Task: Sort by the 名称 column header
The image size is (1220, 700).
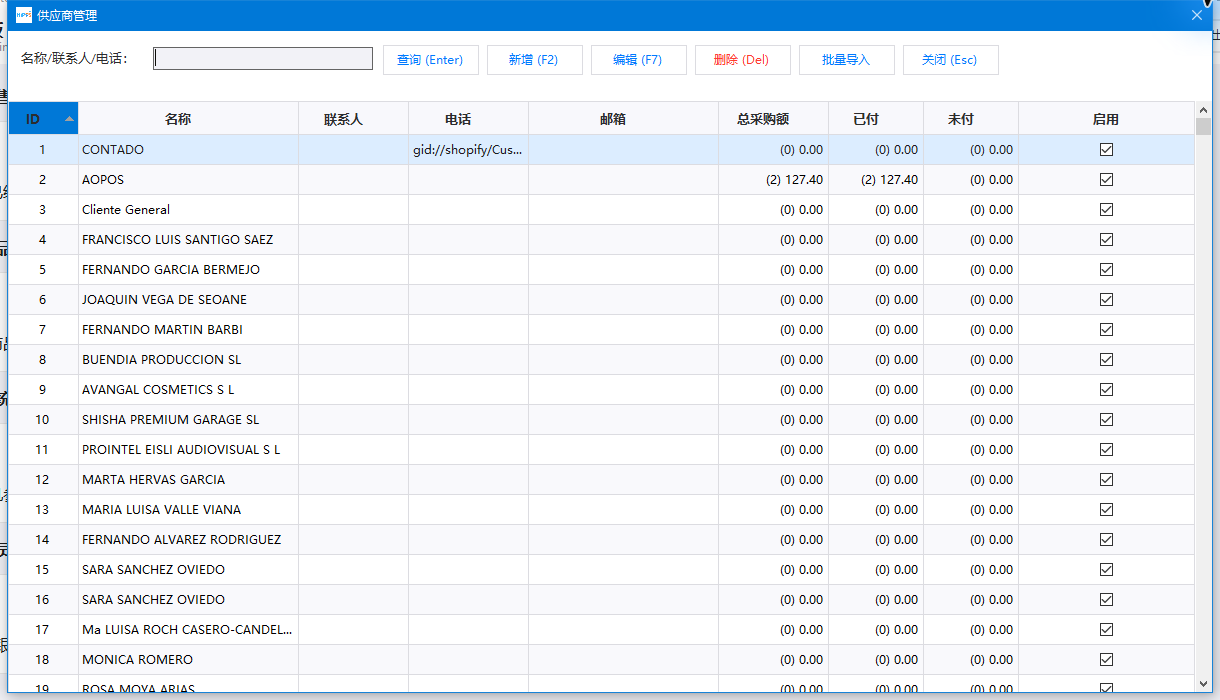Action: (188, 119)
